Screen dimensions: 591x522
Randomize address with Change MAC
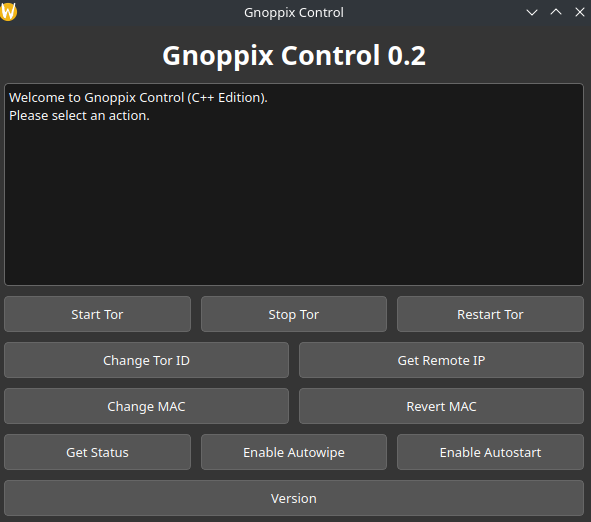[146, 406]
